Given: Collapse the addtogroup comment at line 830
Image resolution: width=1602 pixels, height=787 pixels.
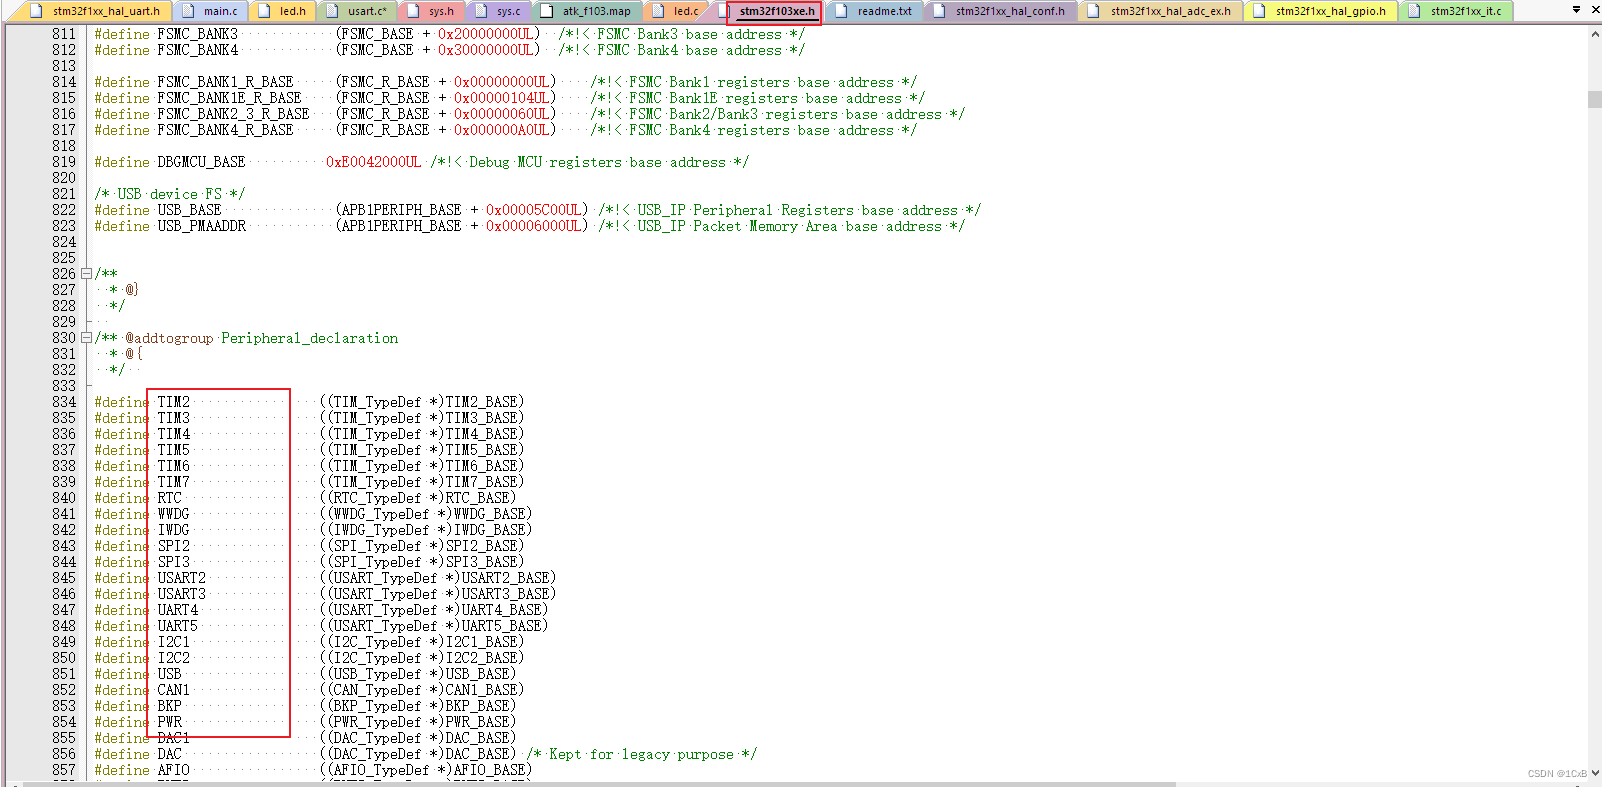Looking at the screenshot, I should 86,338.
